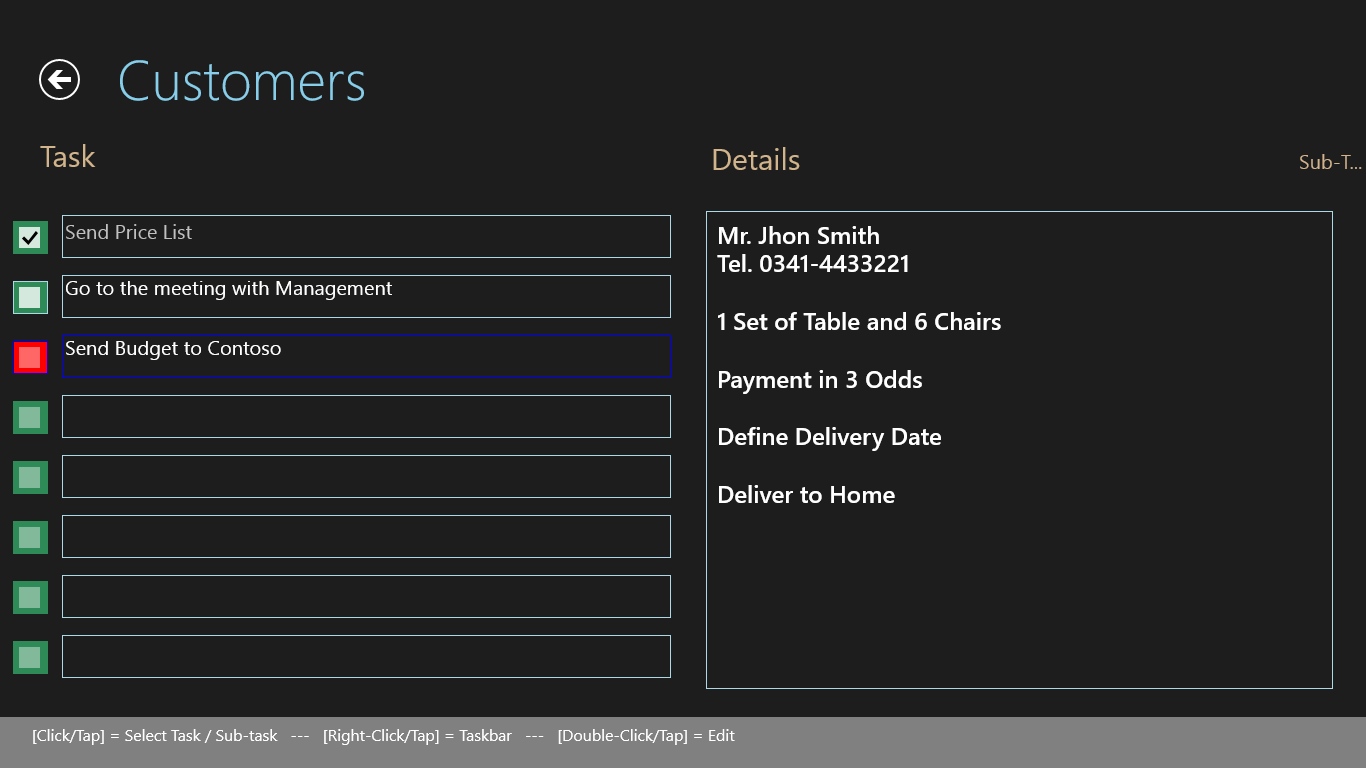Screen dimensions: 1366x768
Task: Select the Go to the meeting with Management task
Action: tap(365, 296)
